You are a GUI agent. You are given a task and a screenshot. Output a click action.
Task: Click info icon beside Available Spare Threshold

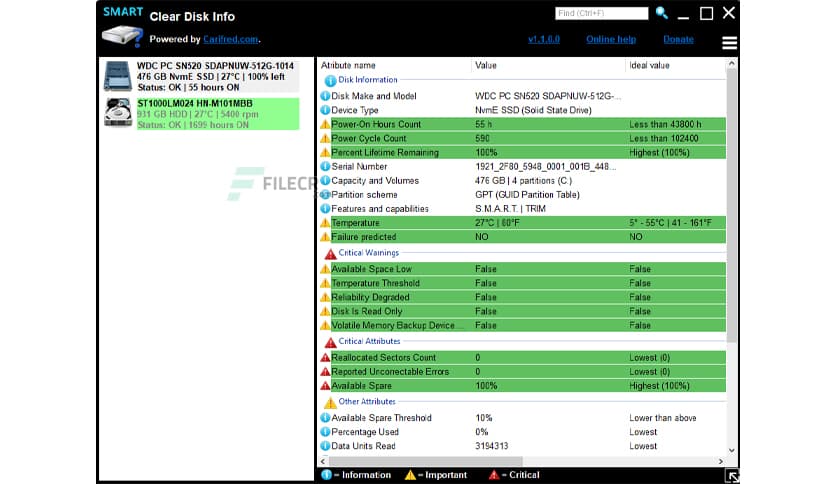click(x=325, y=418)
